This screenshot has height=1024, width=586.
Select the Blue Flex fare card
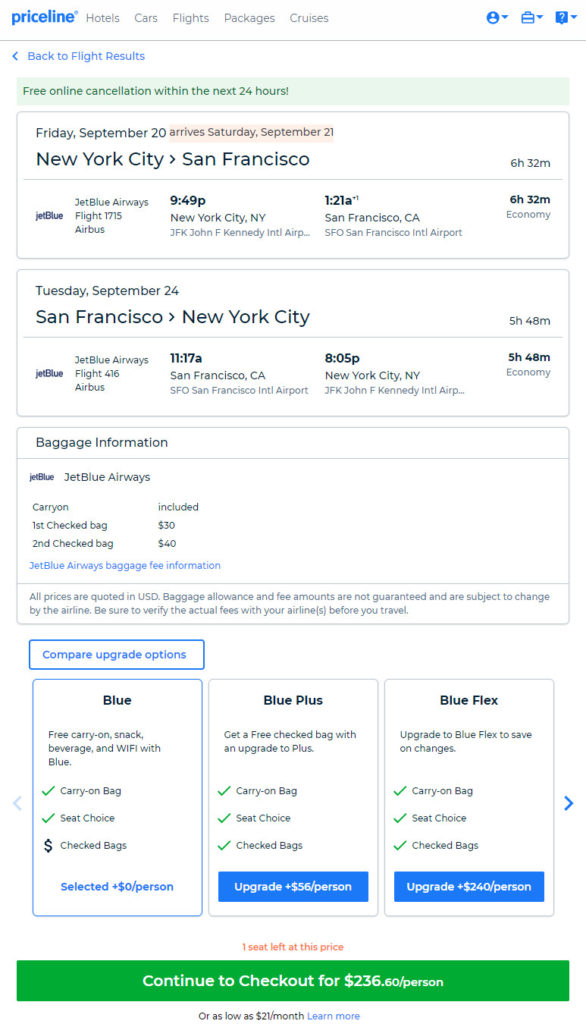(x=468, y=797)
